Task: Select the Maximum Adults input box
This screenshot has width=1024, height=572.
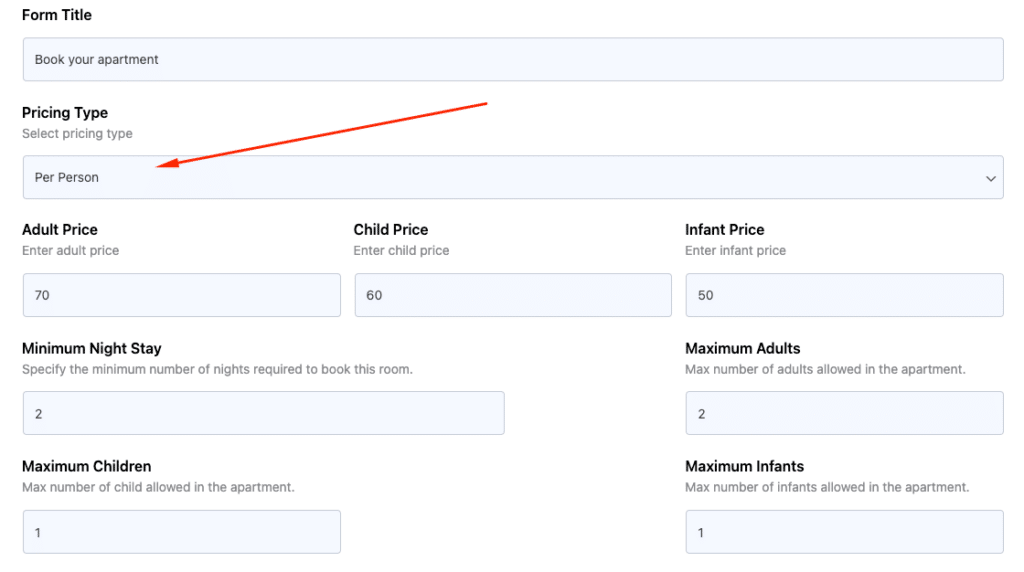Action: point(844,413)
